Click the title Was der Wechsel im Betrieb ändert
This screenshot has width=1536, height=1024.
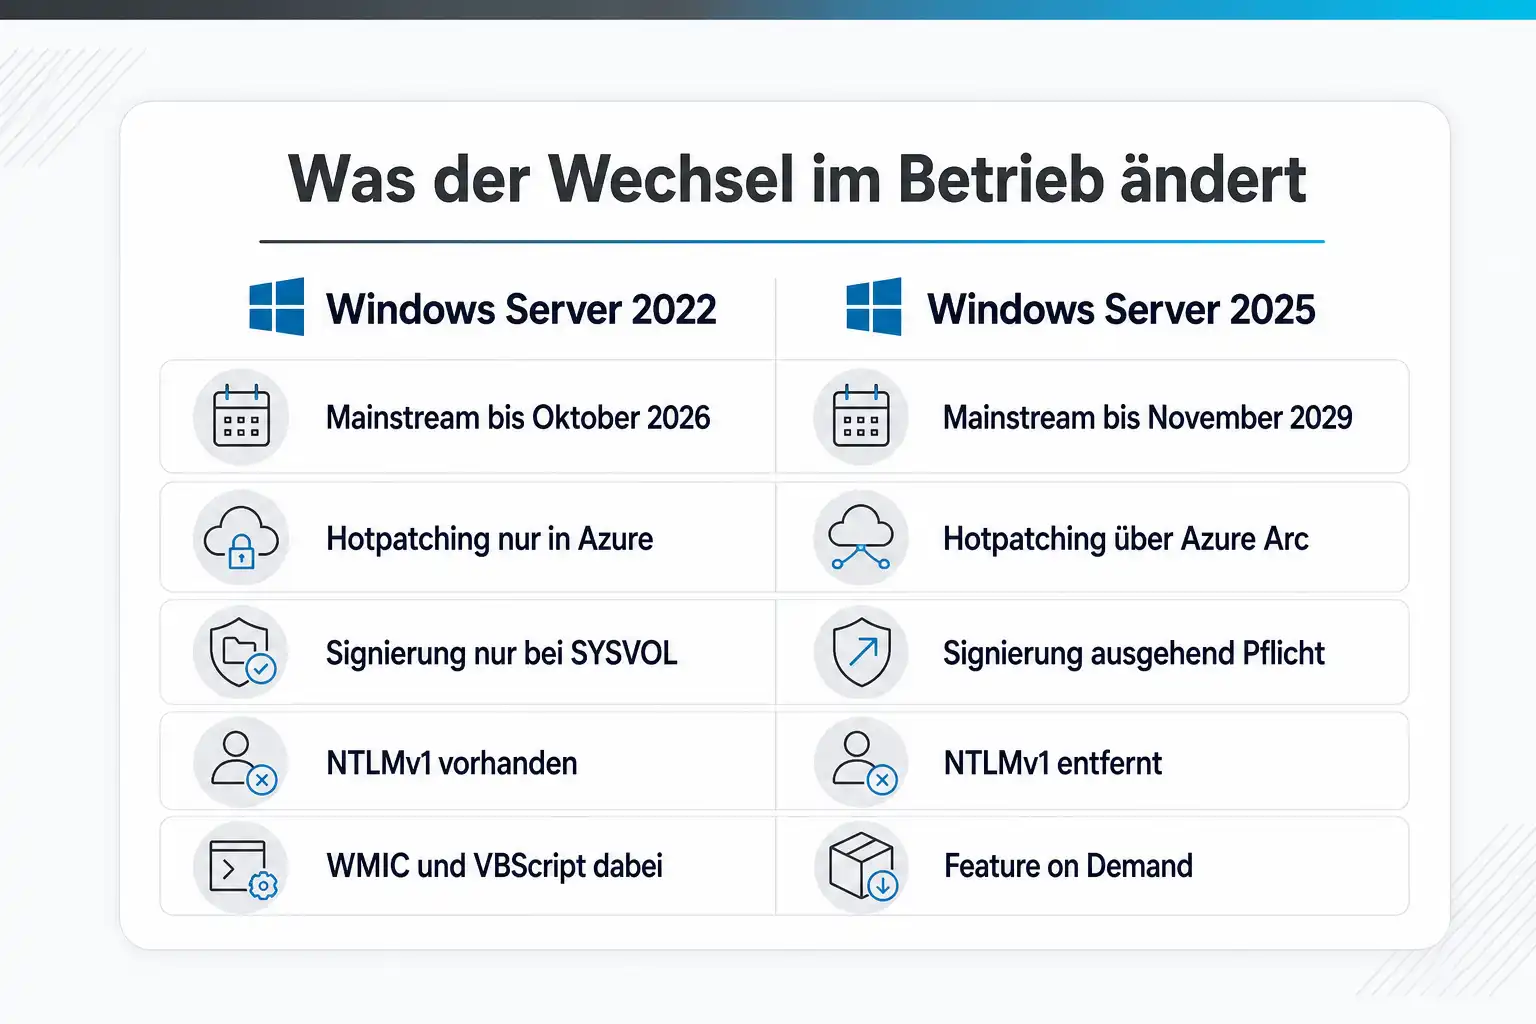click(x=797, y=179)
